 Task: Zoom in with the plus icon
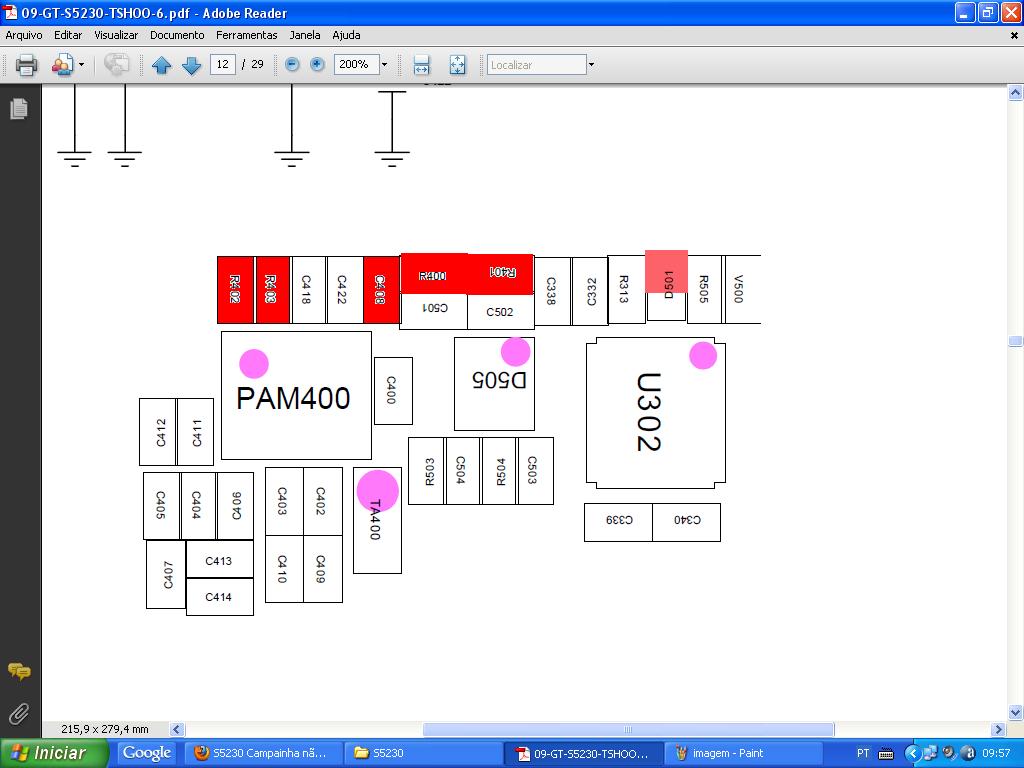(x=317, y=64)
